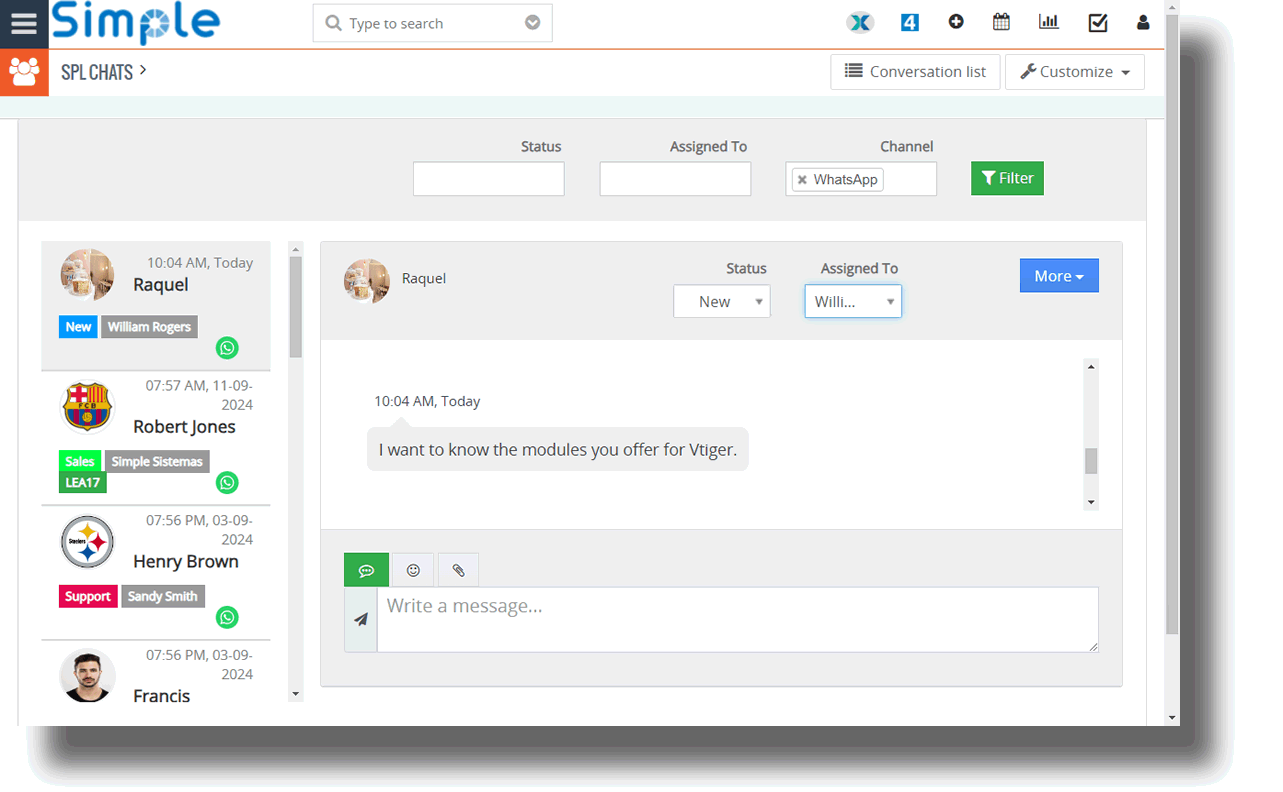This screenshot has height=792, width=1283.
Task: Focus the Type to search field
Action: (x=432, y=23)
